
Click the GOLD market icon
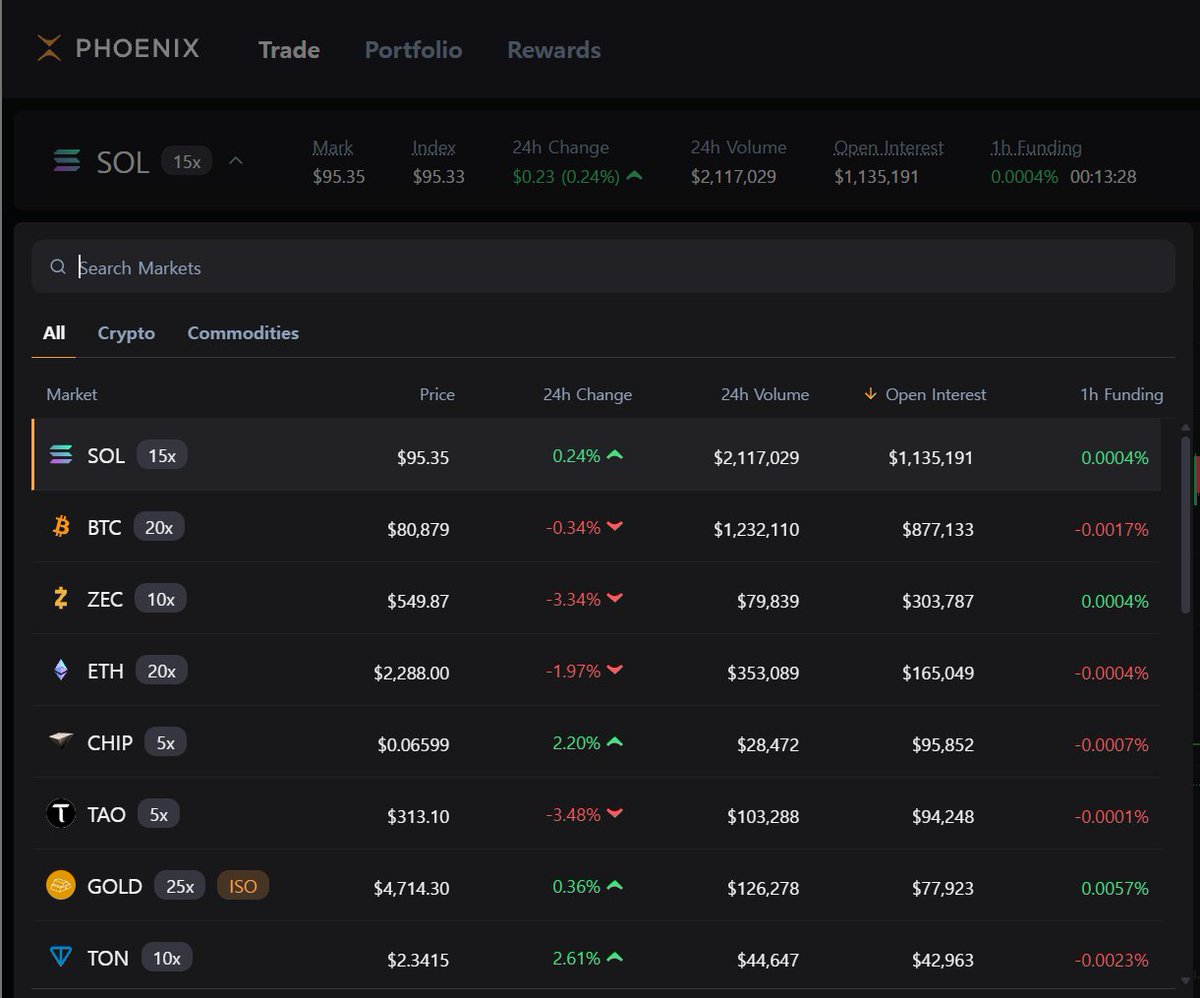(61, 885)
